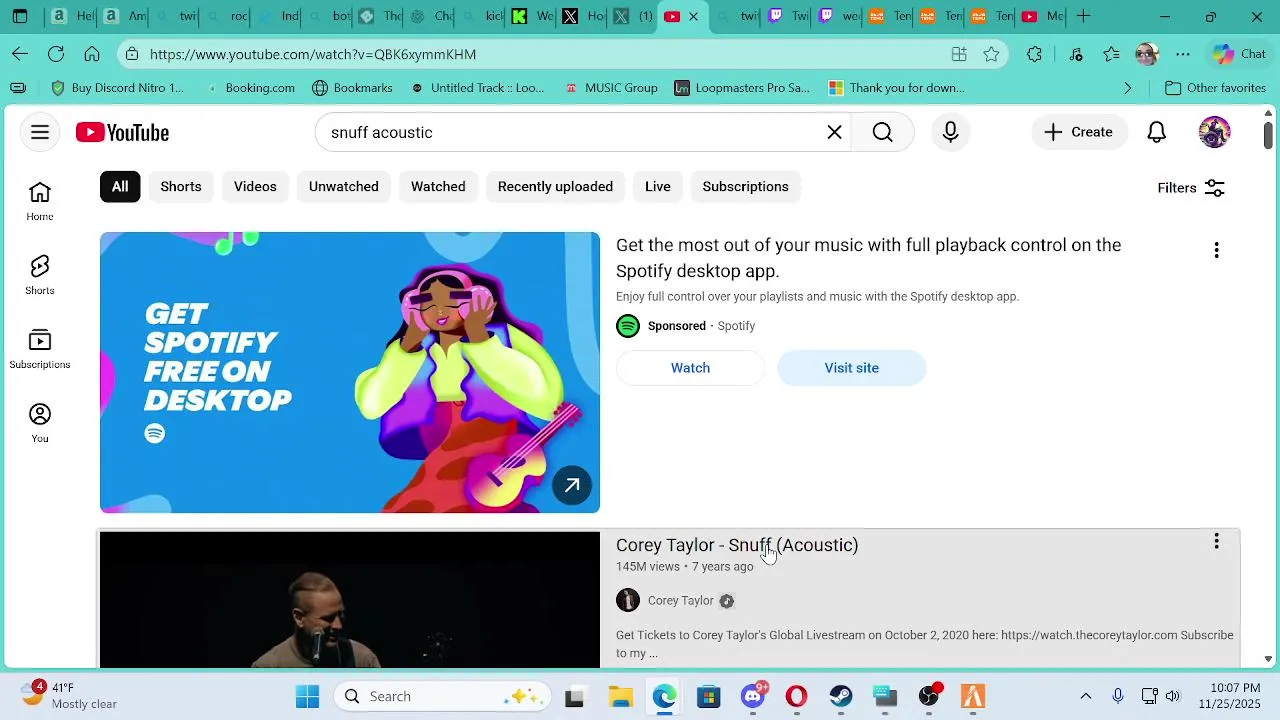Click the Visit site button
This screenshot has width=1280, height=720.
point(851,368)
